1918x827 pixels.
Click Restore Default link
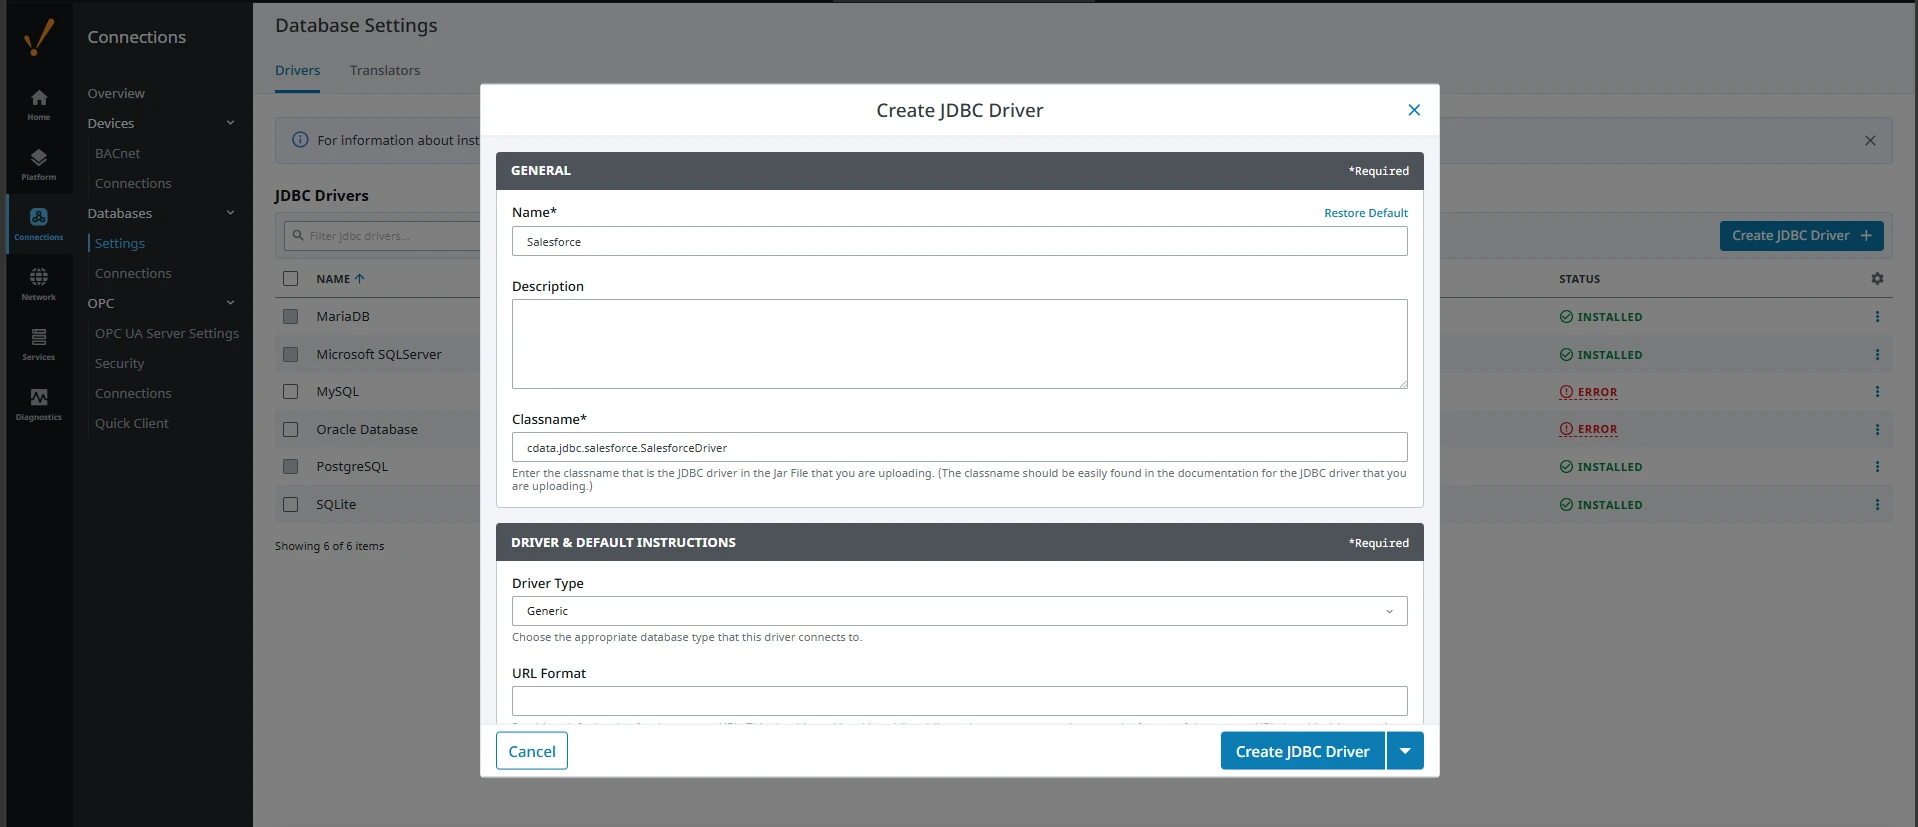(x=1366, y=213)
